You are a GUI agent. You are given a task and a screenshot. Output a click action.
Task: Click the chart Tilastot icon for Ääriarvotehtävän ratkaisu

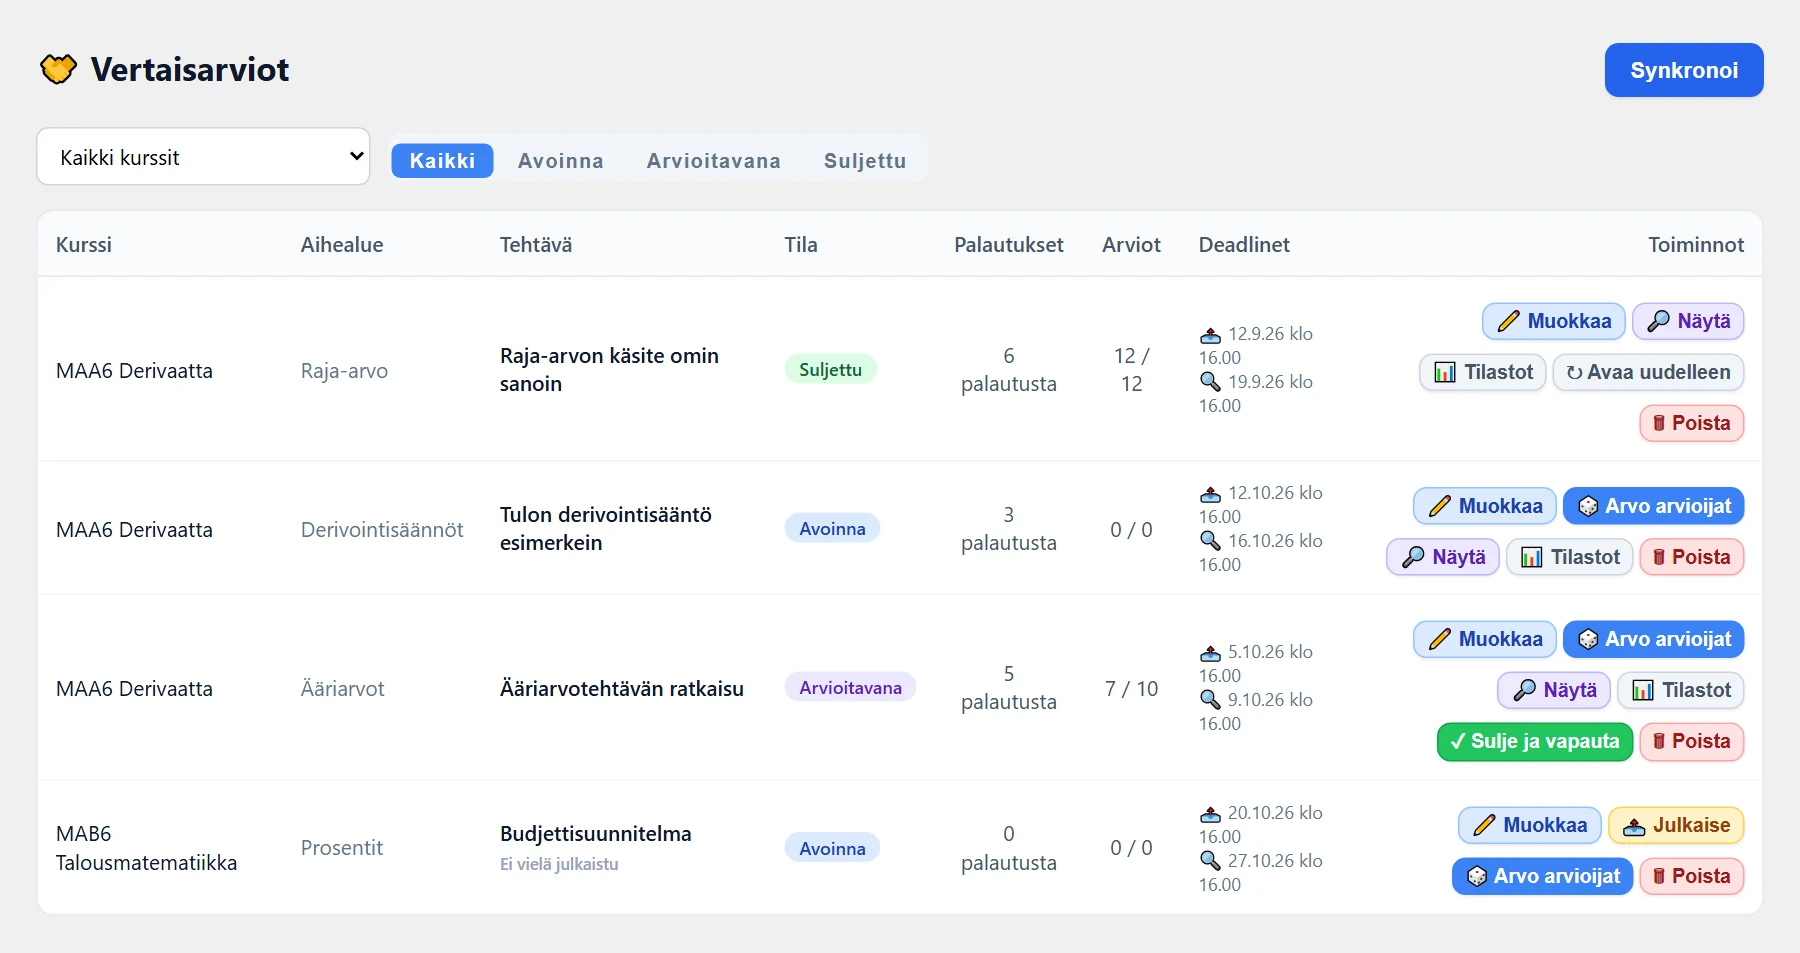pos(1643,690)
